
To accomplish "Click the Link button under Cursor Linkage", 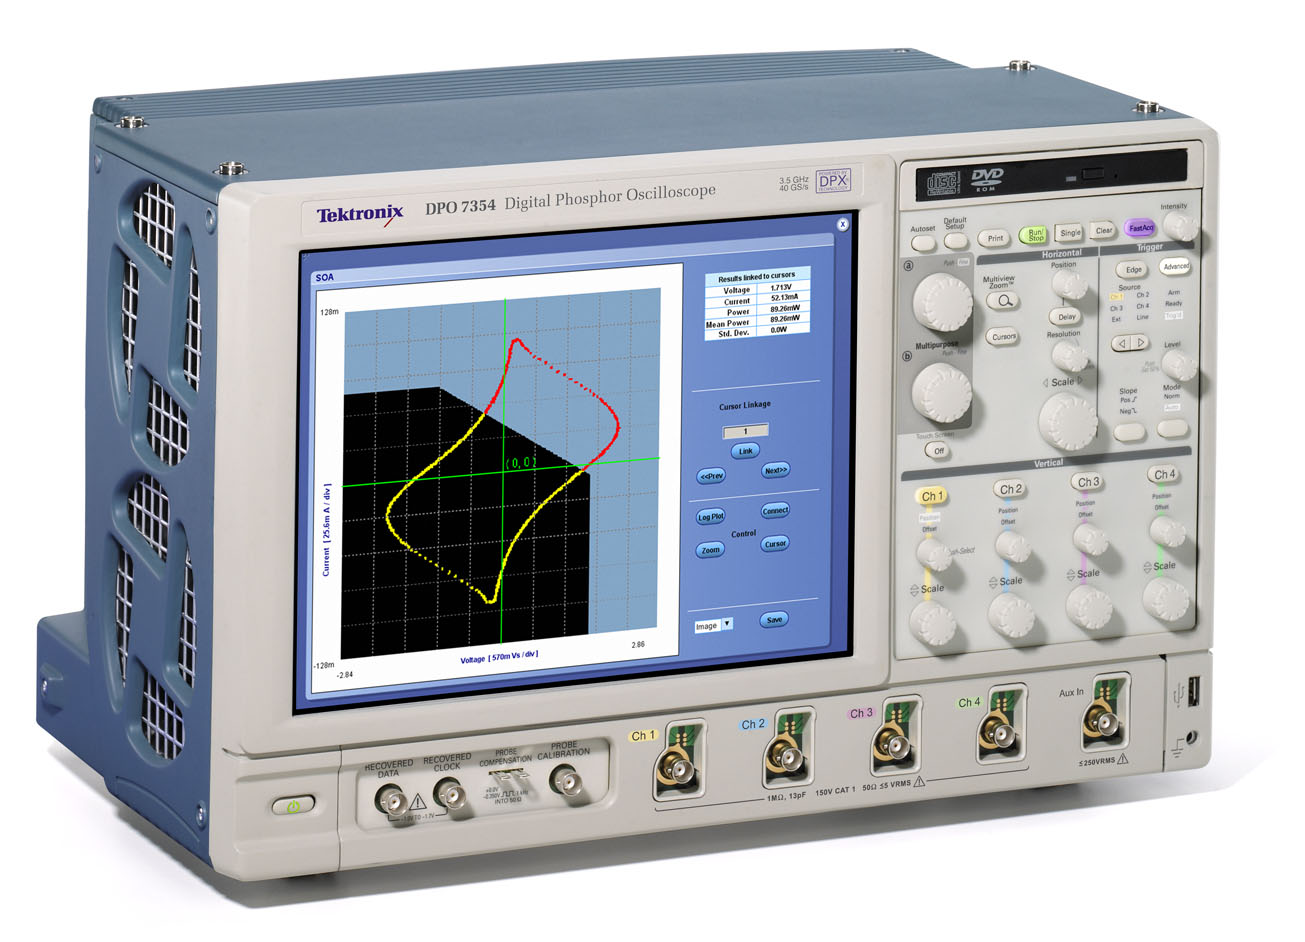I will (745, 451).
